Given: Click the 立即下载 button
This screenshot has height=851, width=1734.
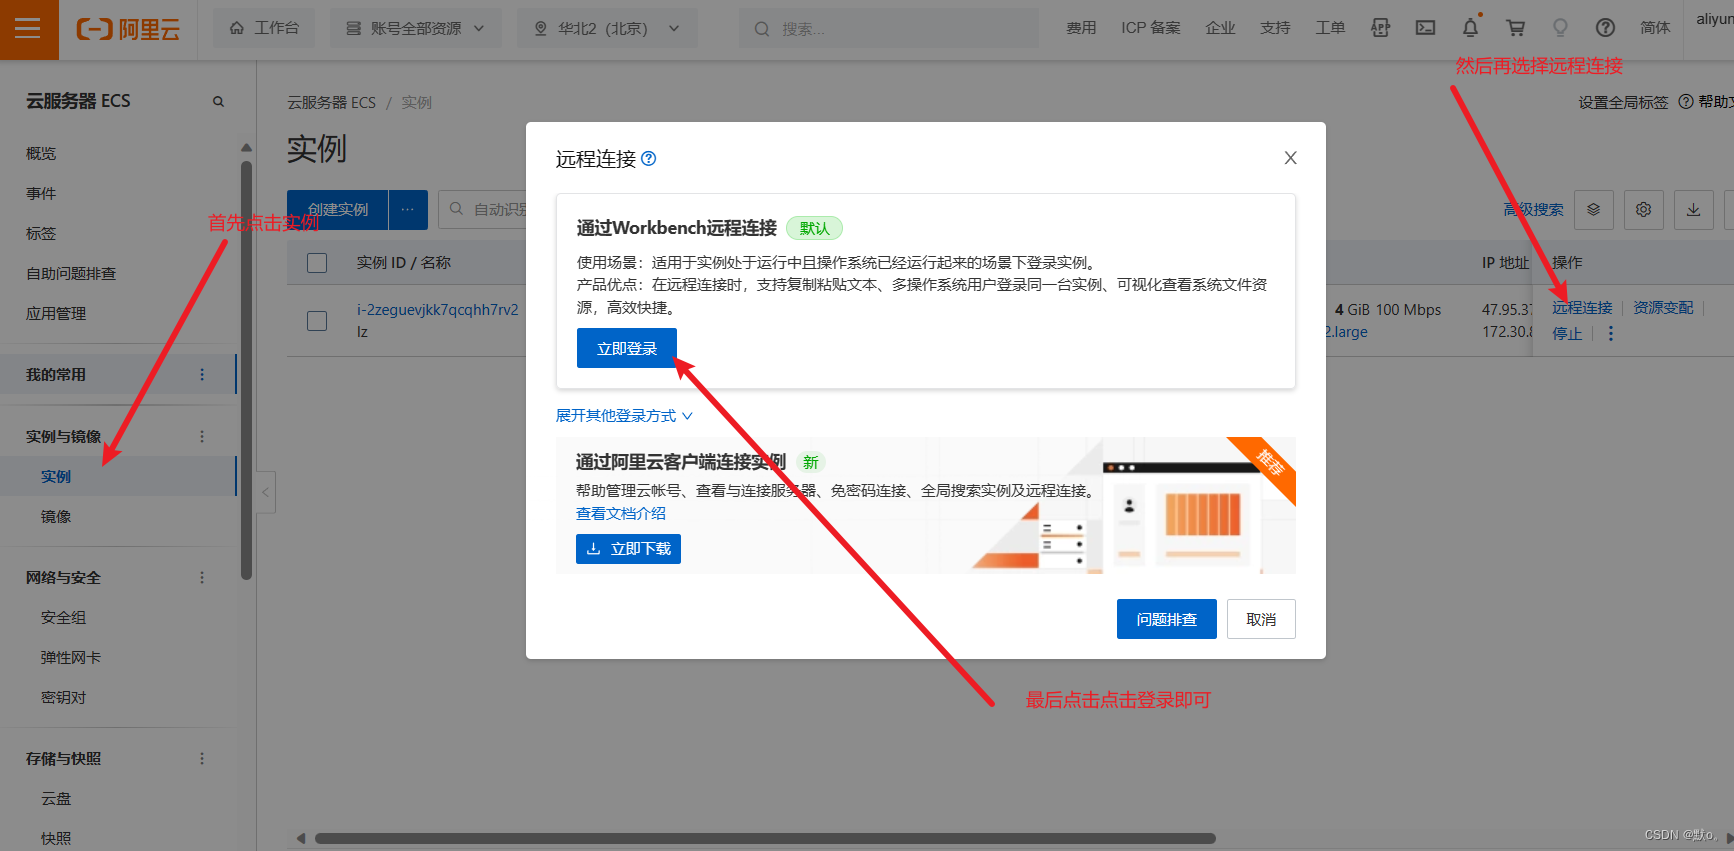Looking at the screenshot, I should 628,549.
